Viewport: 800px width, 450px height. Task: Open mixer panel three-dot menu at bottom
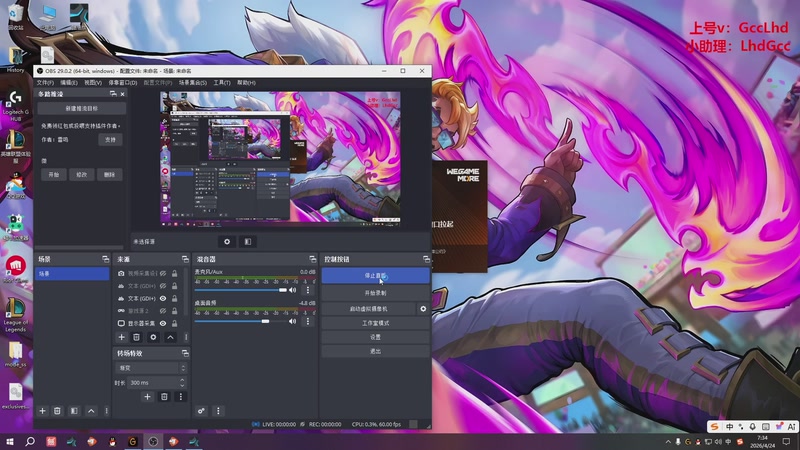point(218,411)
